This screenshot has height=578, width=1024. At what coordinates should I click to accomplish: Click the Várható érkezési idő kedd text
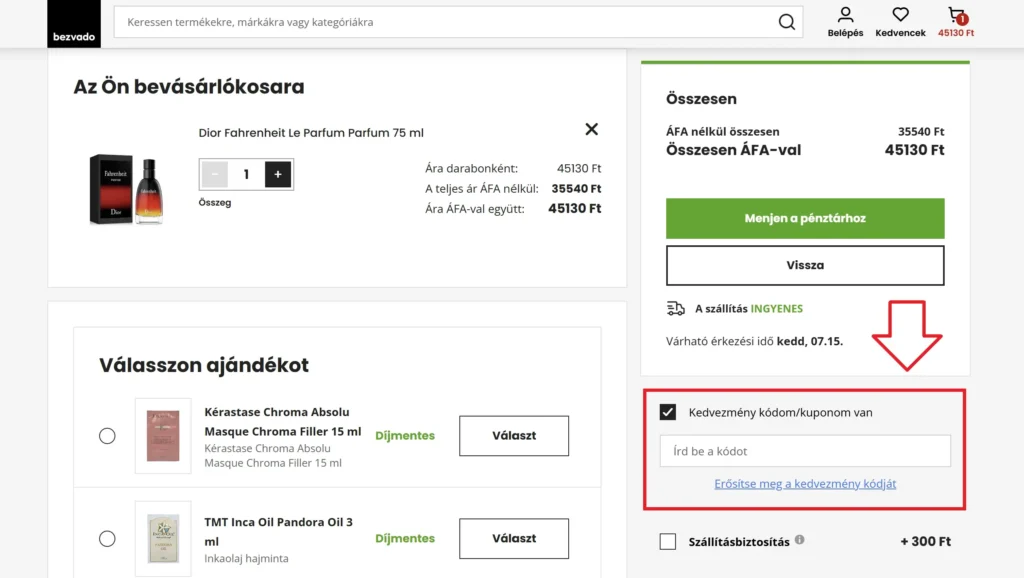pyautogui.click(x=754, y=342)
